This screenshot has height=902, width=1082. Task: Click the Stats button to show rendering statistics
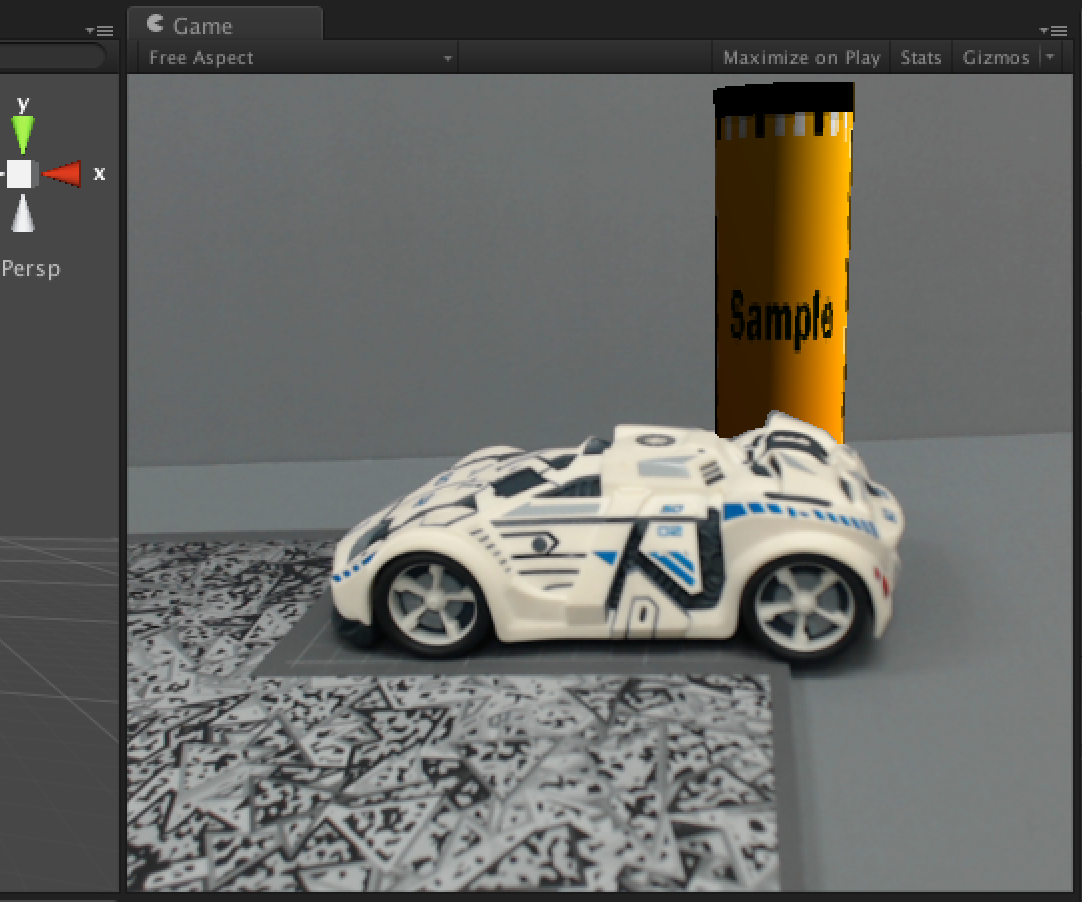click(x=920, y=57)
